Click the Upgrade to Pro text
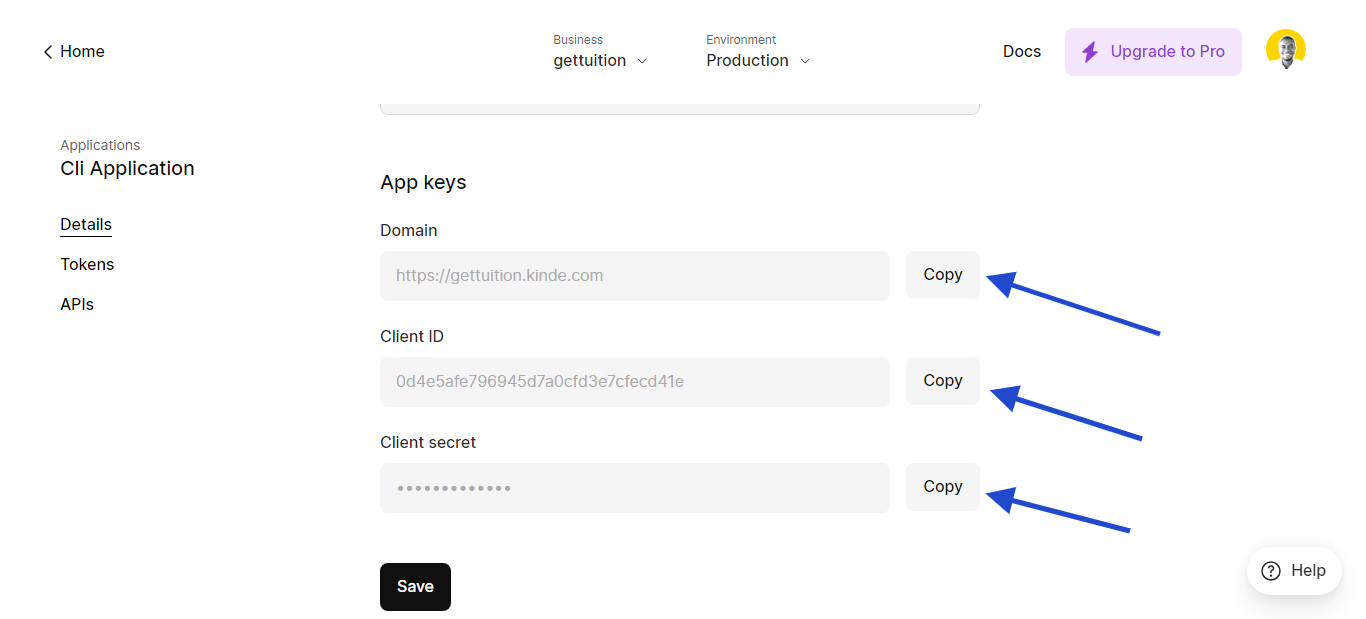 point(1167,52)
